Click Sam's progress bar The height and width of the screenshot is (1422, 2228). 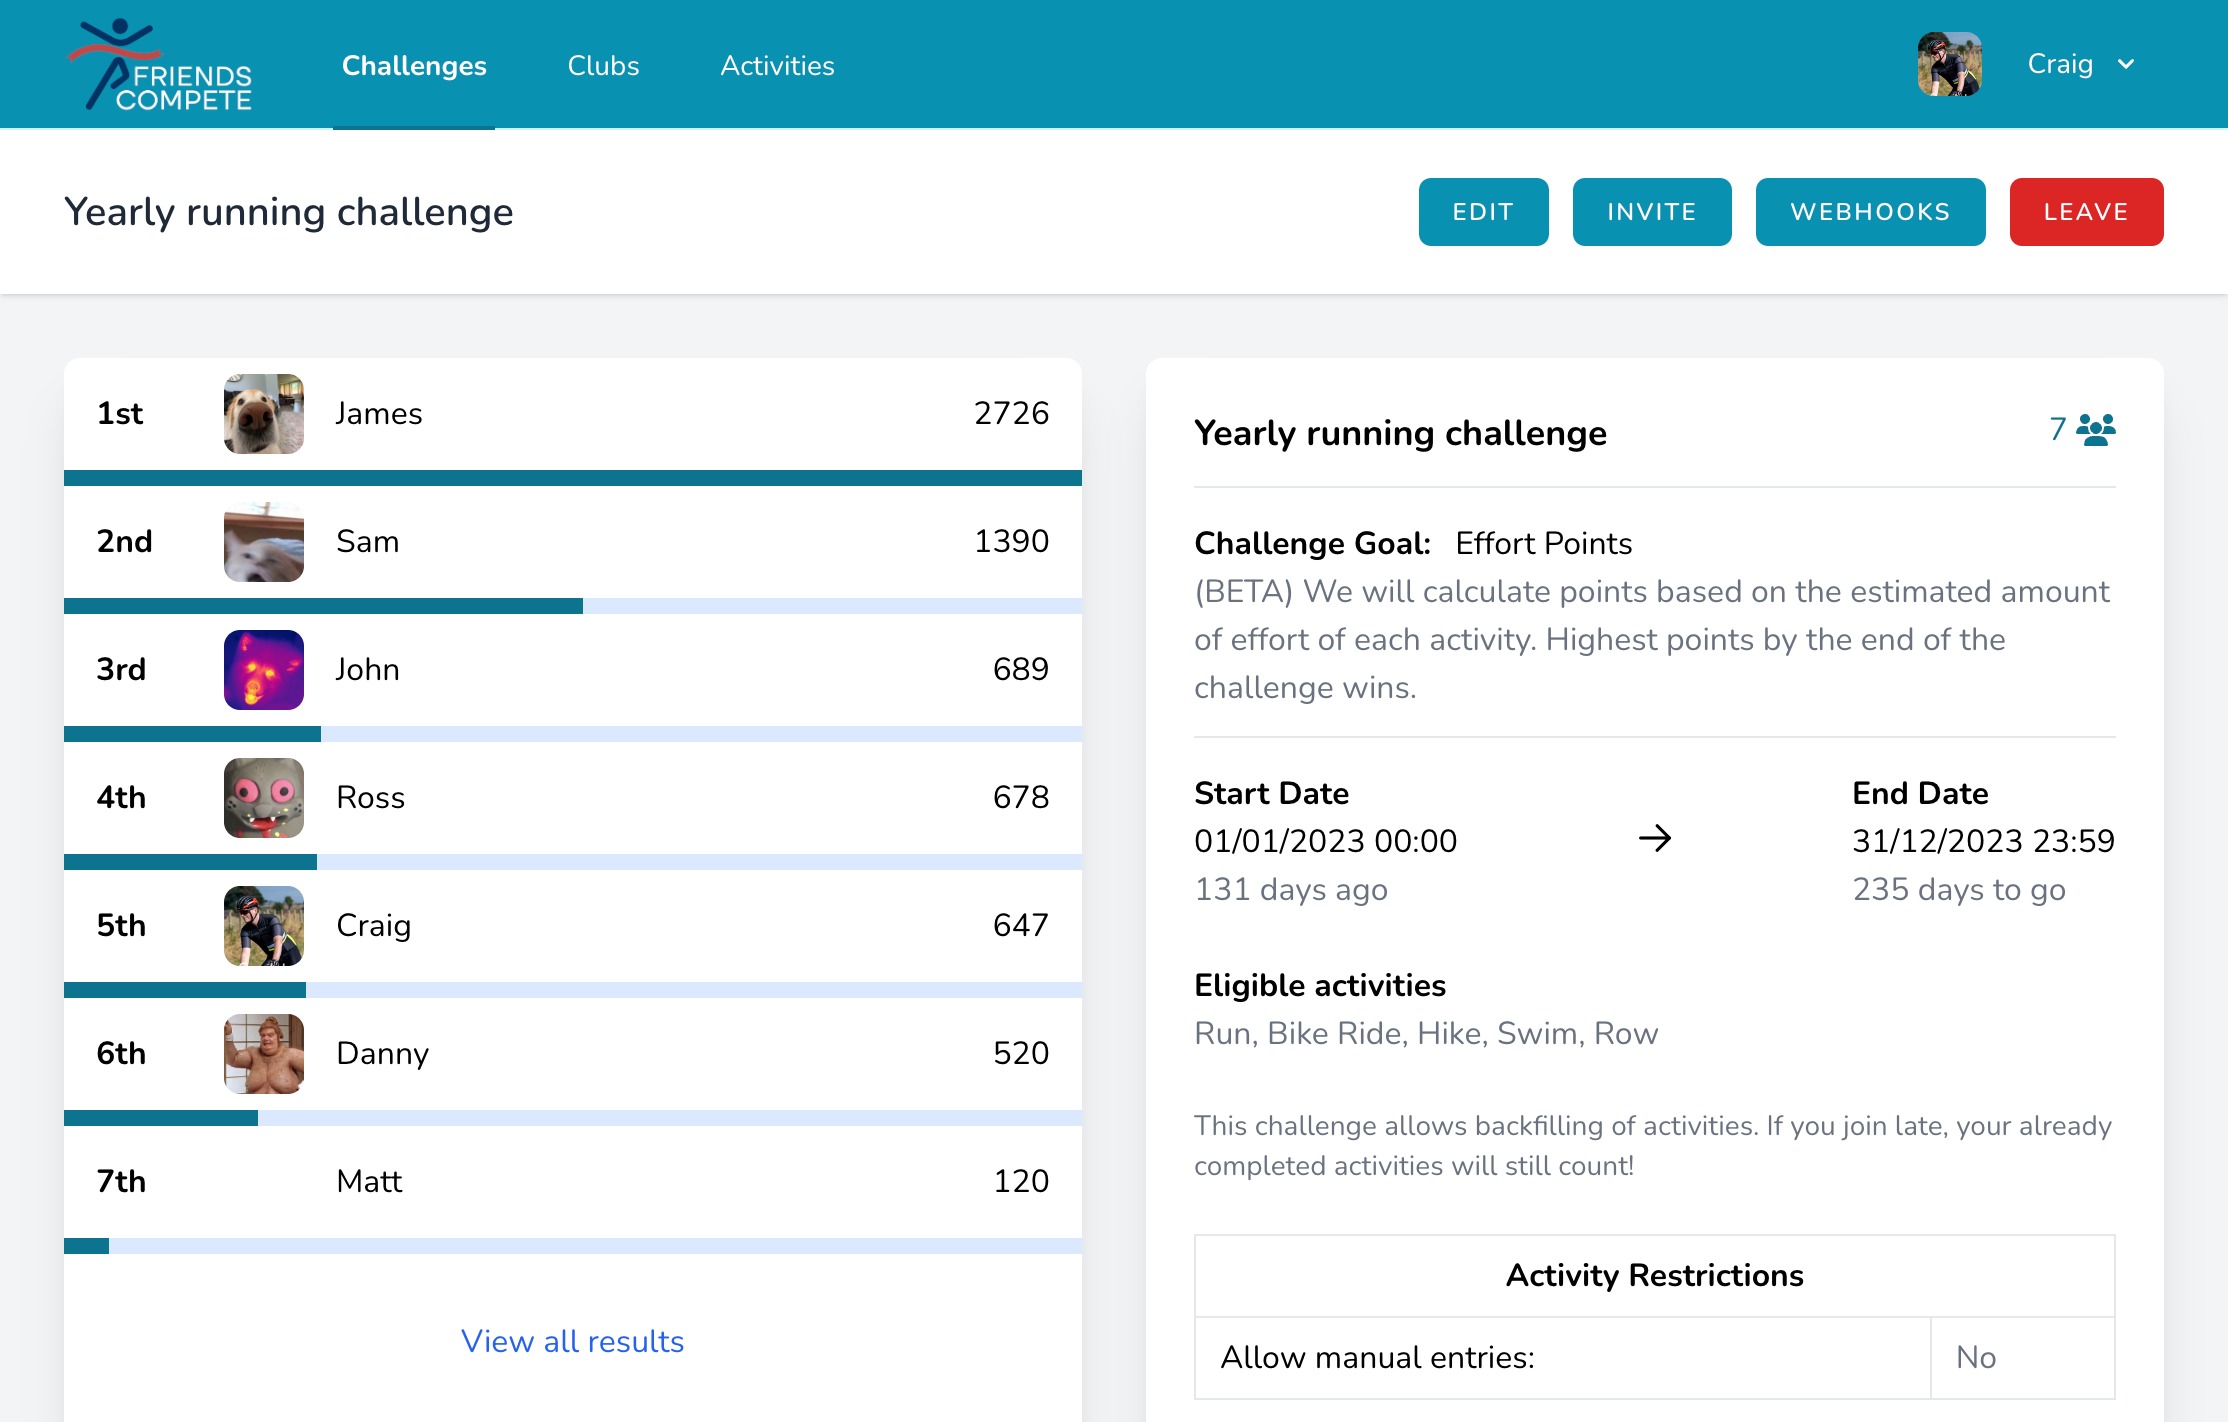pyautogui.click(x=572, y=606)
